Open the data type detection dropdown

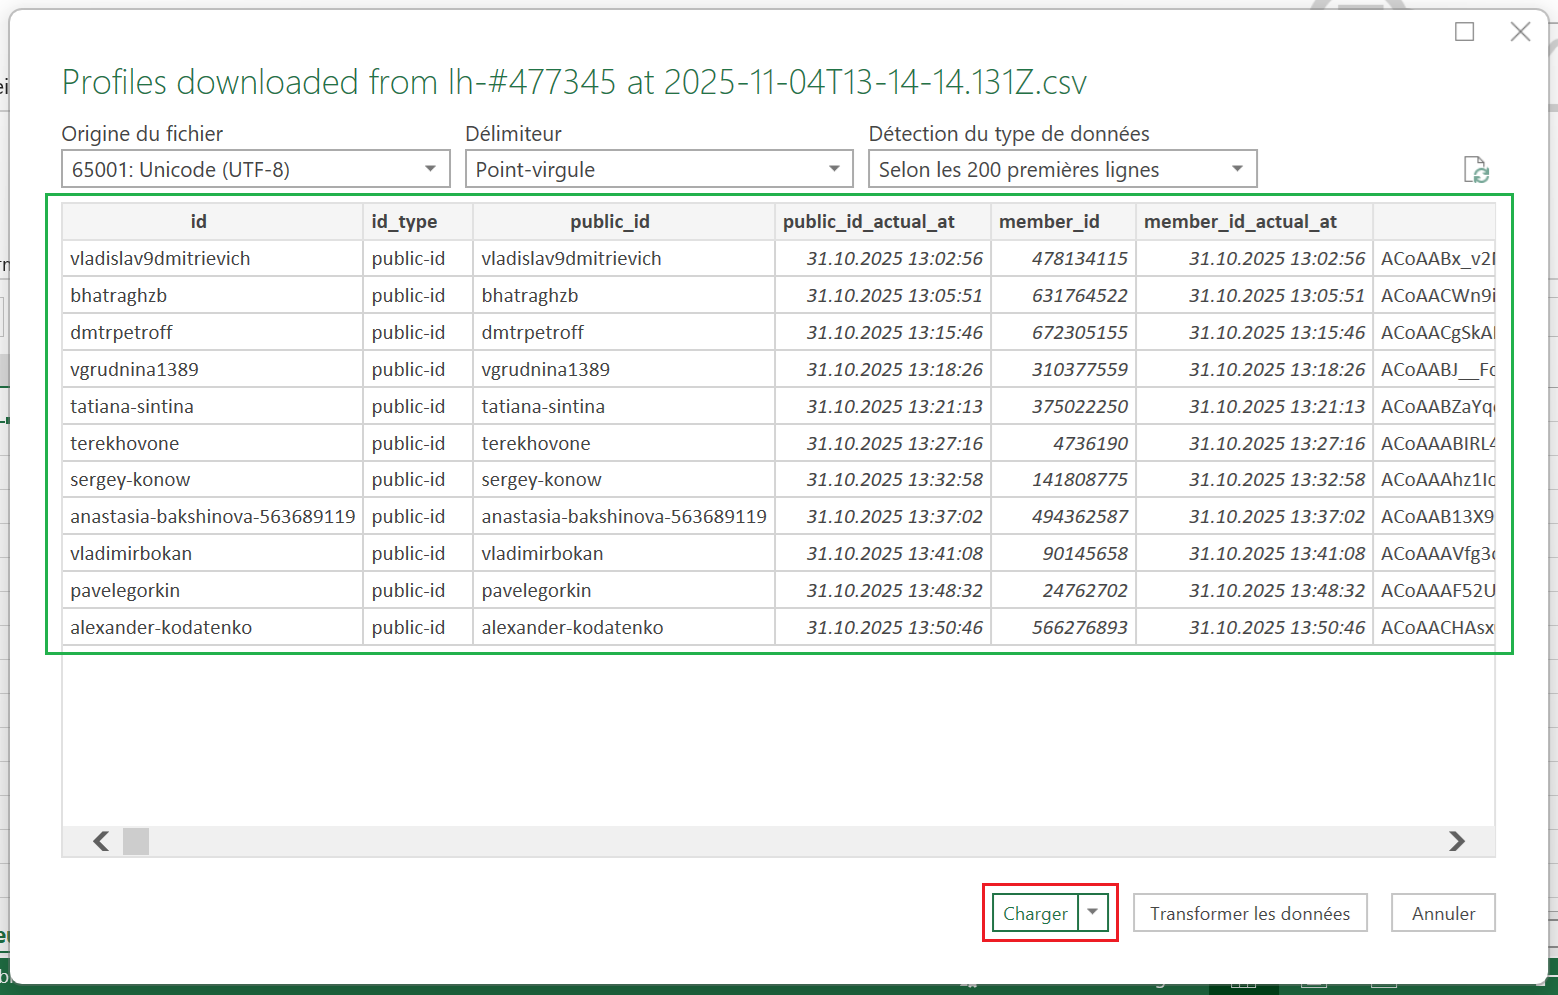[x=1062, y=169]
